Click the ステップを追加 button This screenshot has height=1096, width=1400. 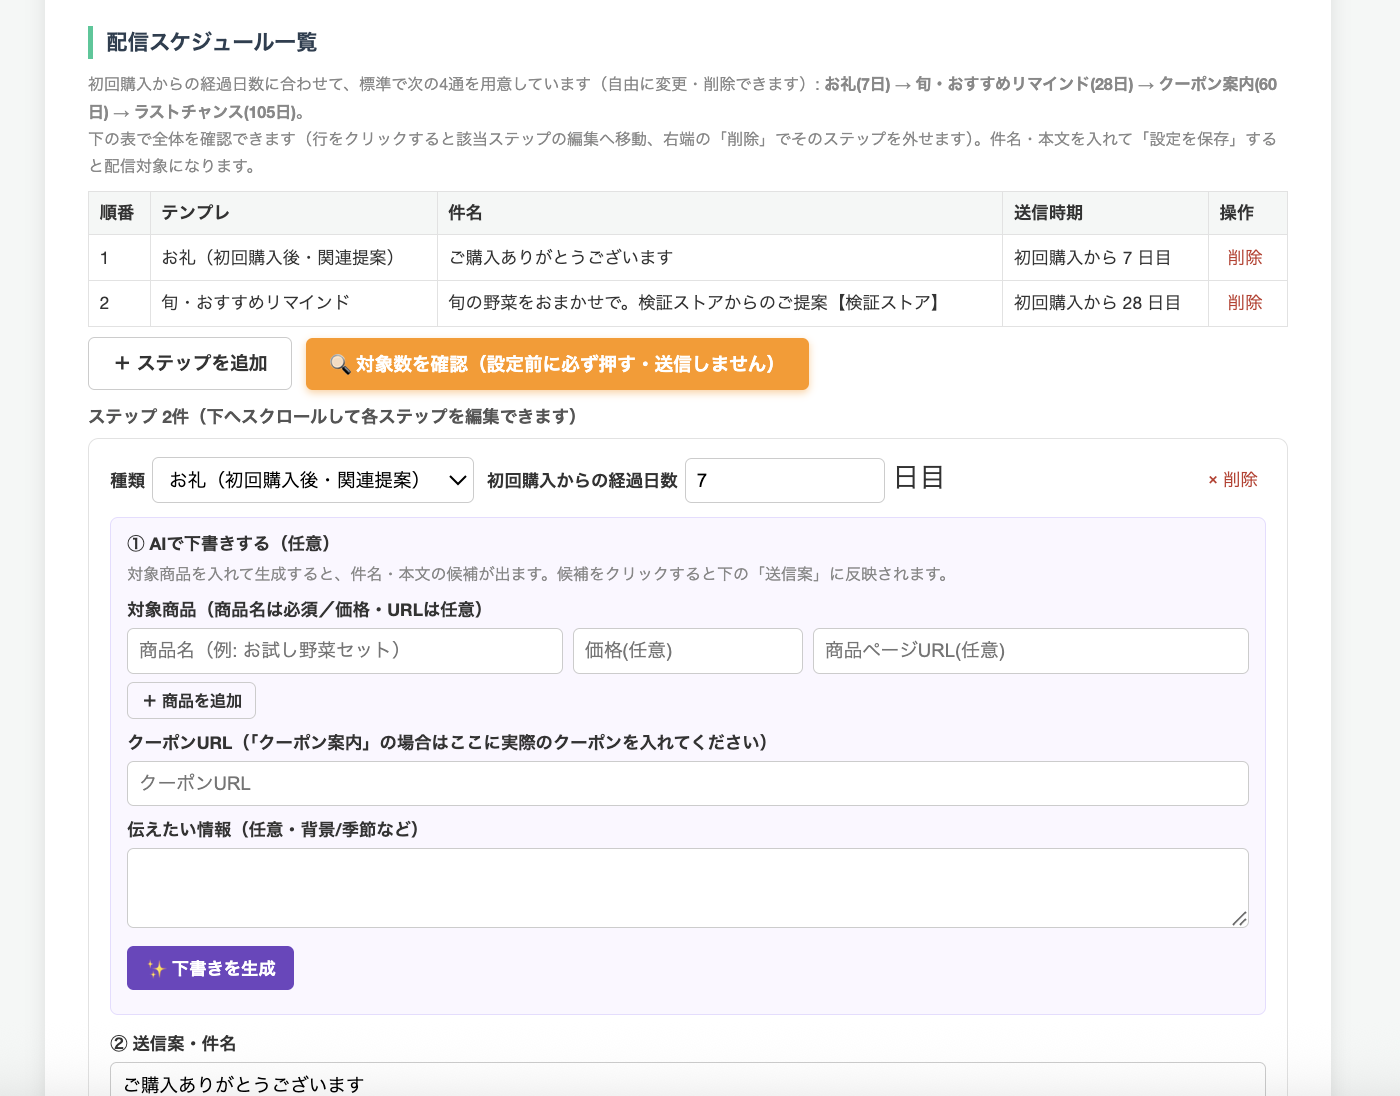(190, 363)
